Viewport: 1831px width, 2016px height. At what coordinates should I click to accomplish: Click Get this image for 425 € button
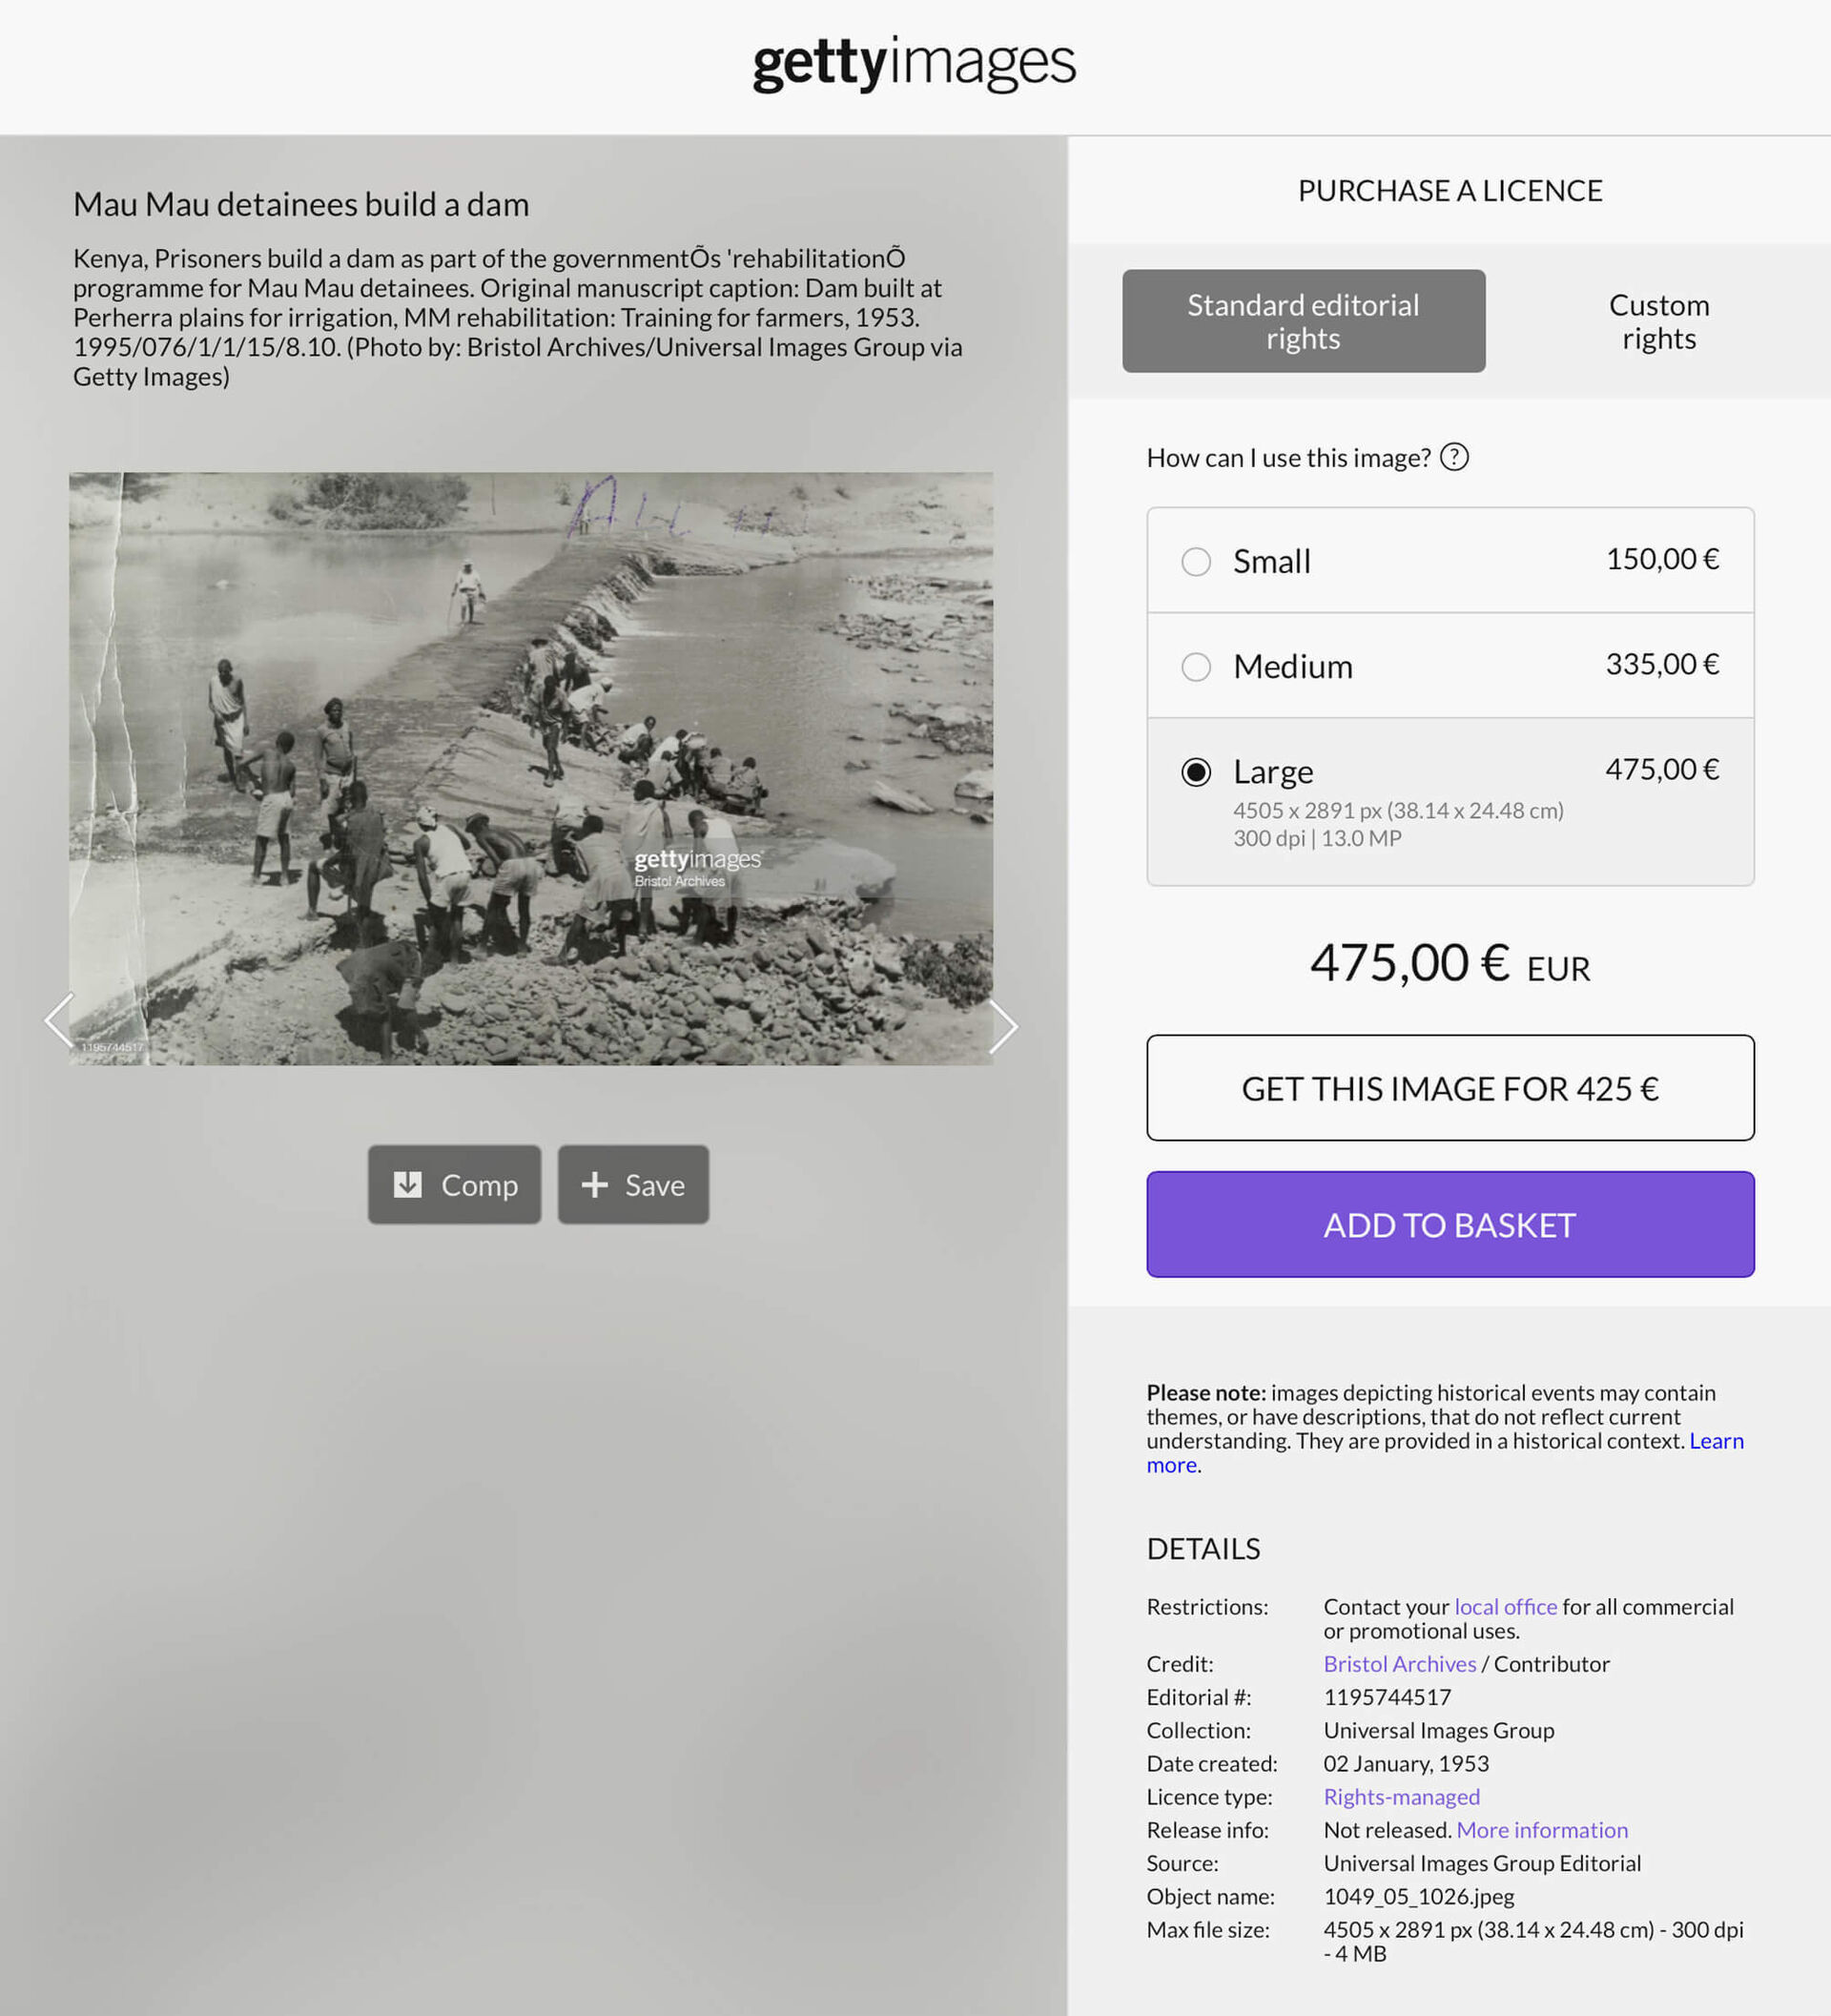pyautogui.click(x=1450, y=1088)
